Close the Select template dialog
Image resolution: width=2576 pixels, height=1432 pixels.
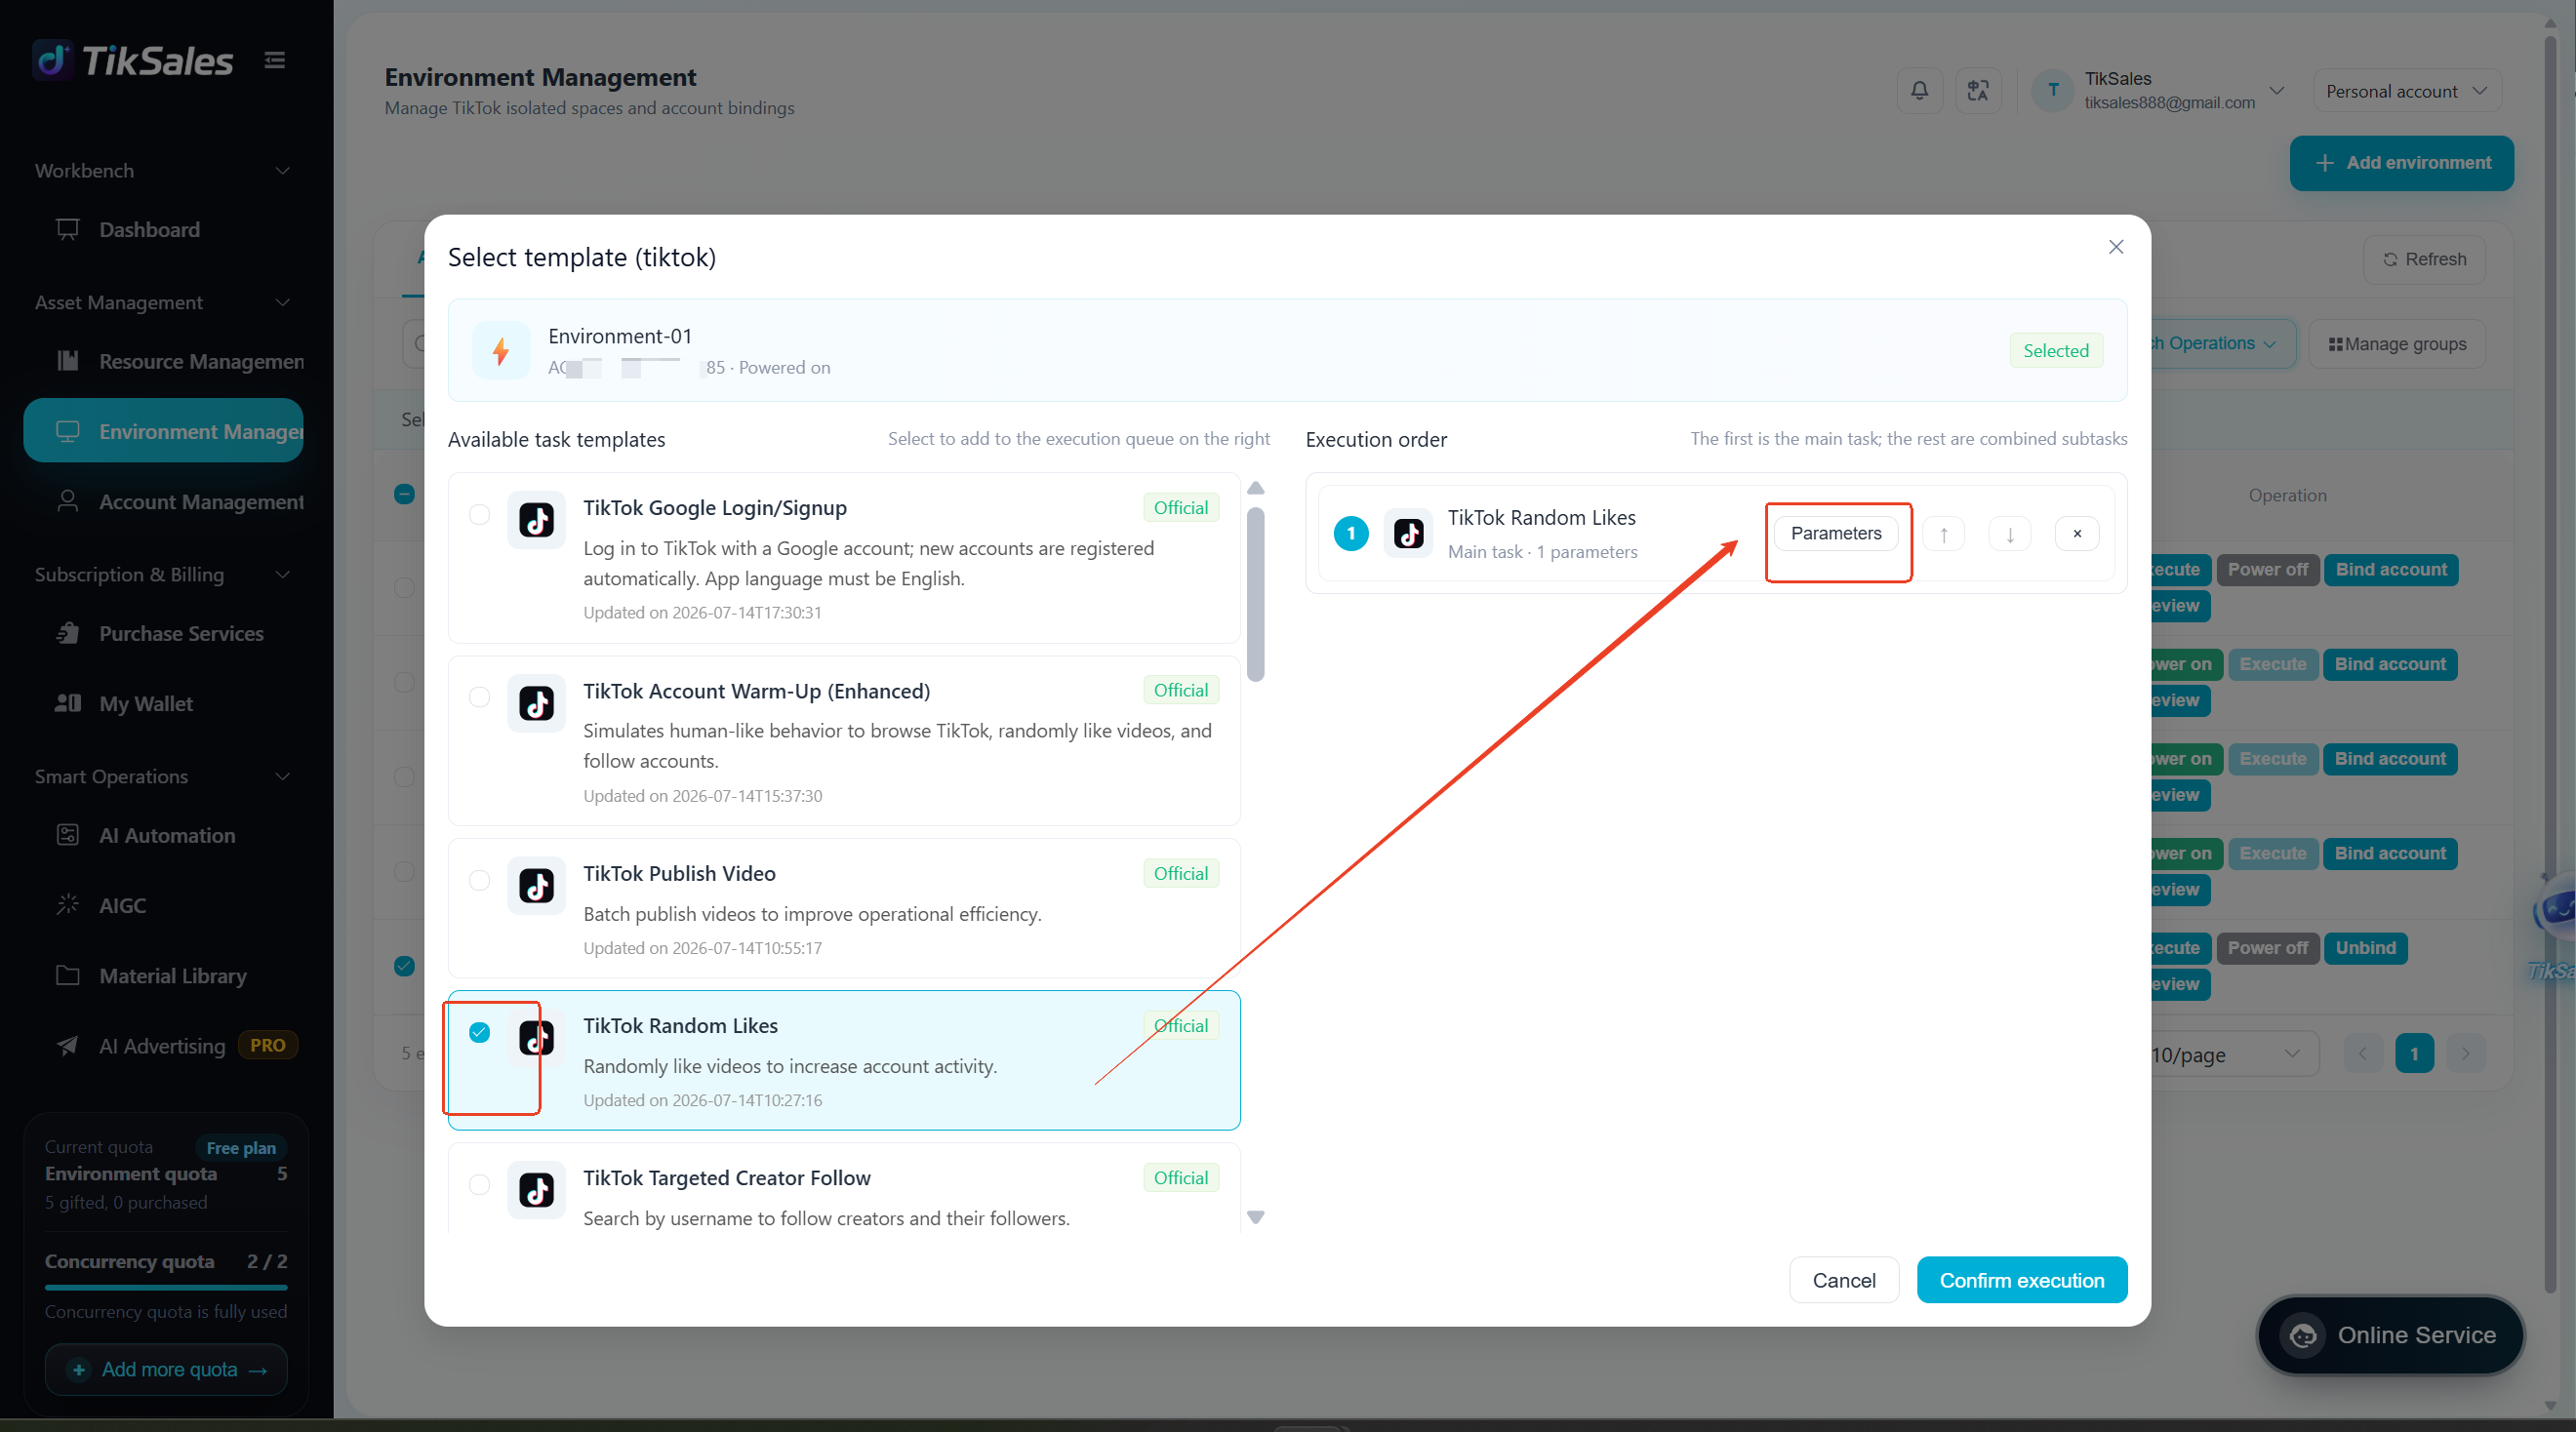click(x=2115, y=247)
